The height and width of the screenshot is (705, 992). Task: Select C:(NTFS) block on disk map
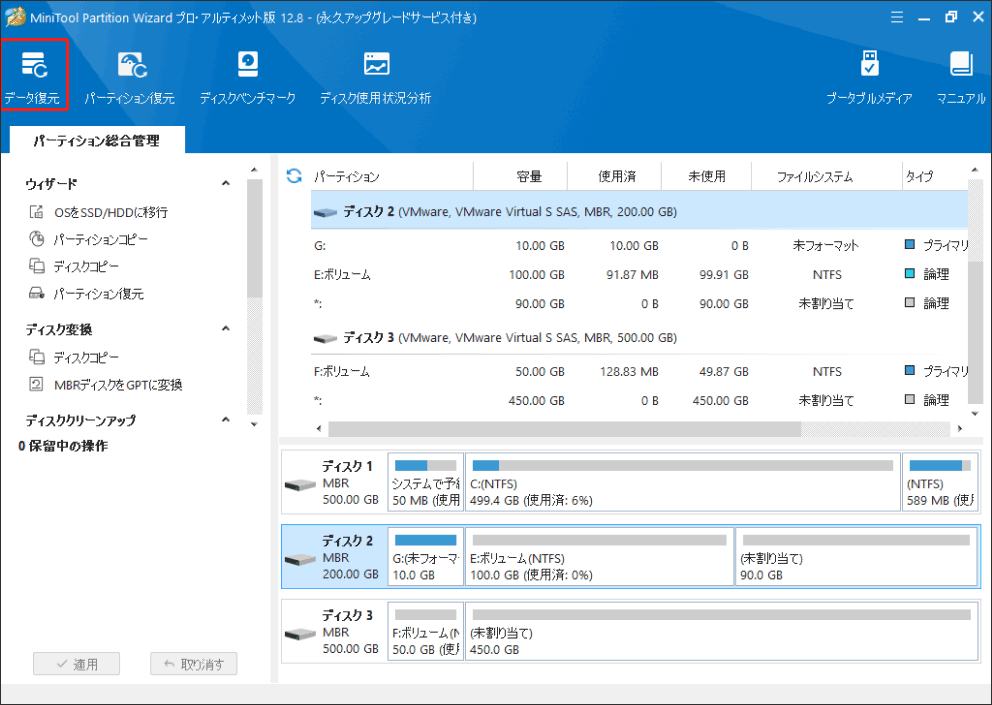pos(683,482)
